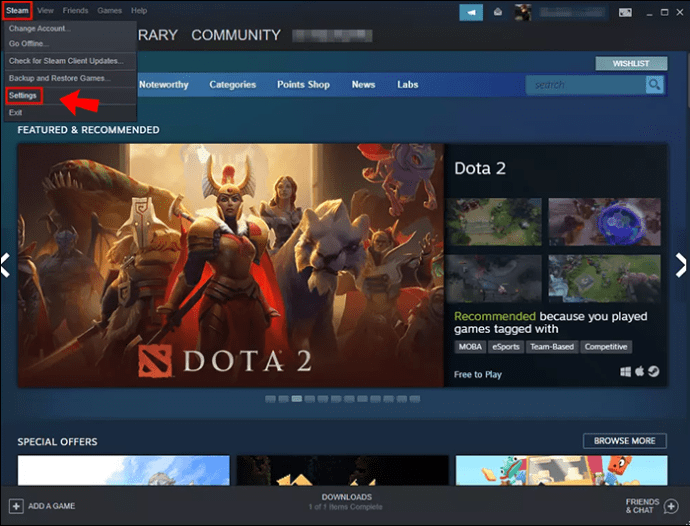Select the first carousel page dot

(x=270, y=399)
